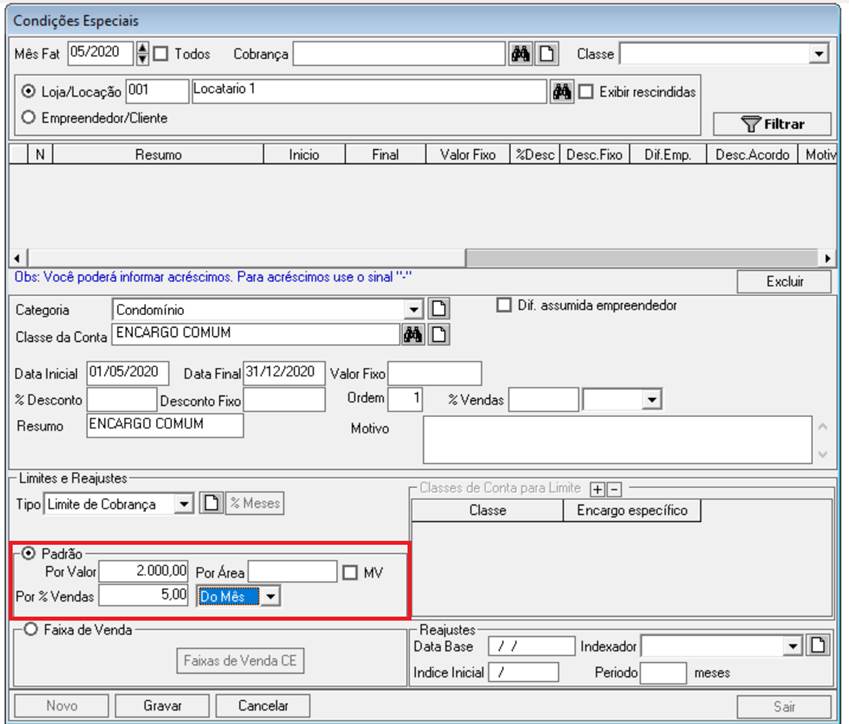Click the Sair button
The image size is (849, 724).
(x=784, y=706)
